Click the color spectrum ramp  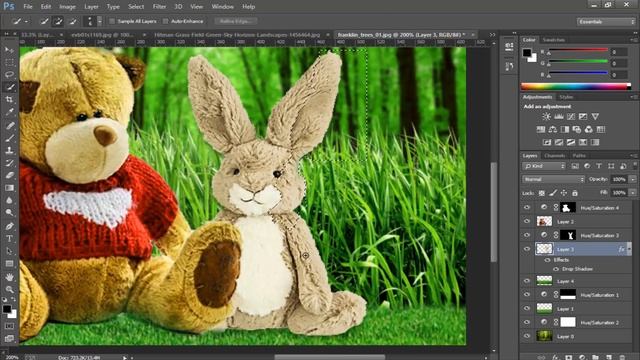(576, 86)
